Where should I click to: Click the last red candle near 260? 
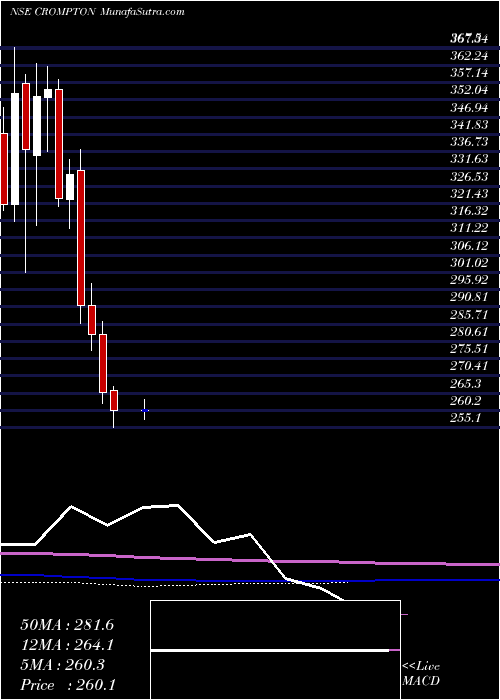click(114, 400)
